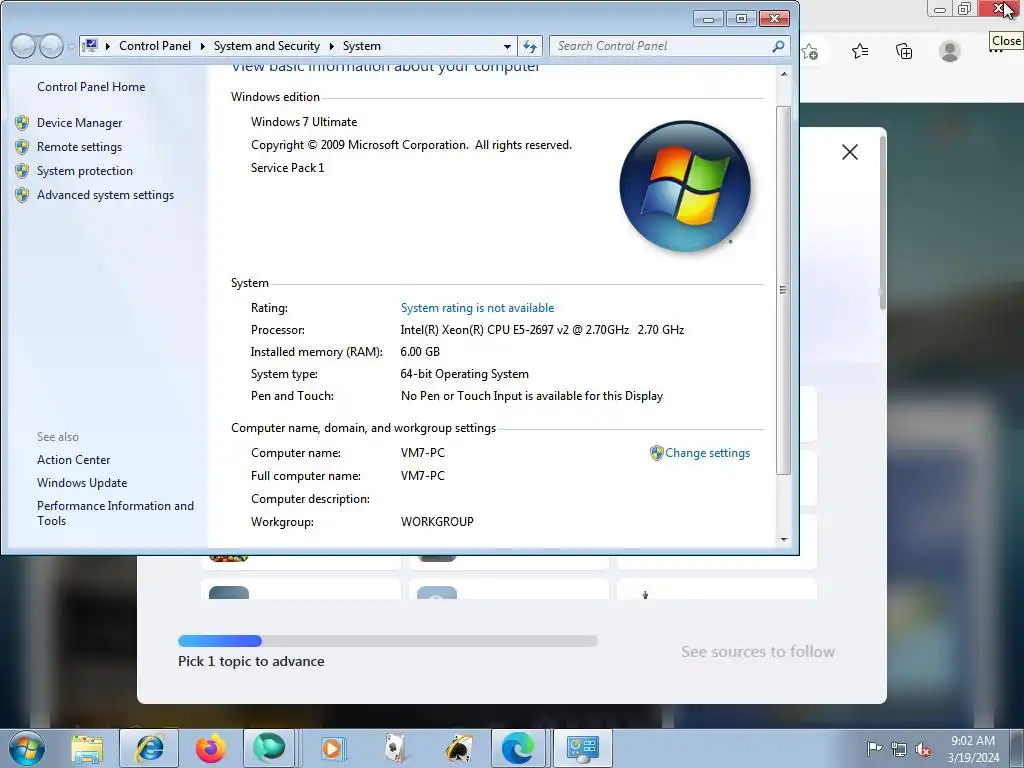Click the 9:02 AM taskbar clock

[973, 748]
